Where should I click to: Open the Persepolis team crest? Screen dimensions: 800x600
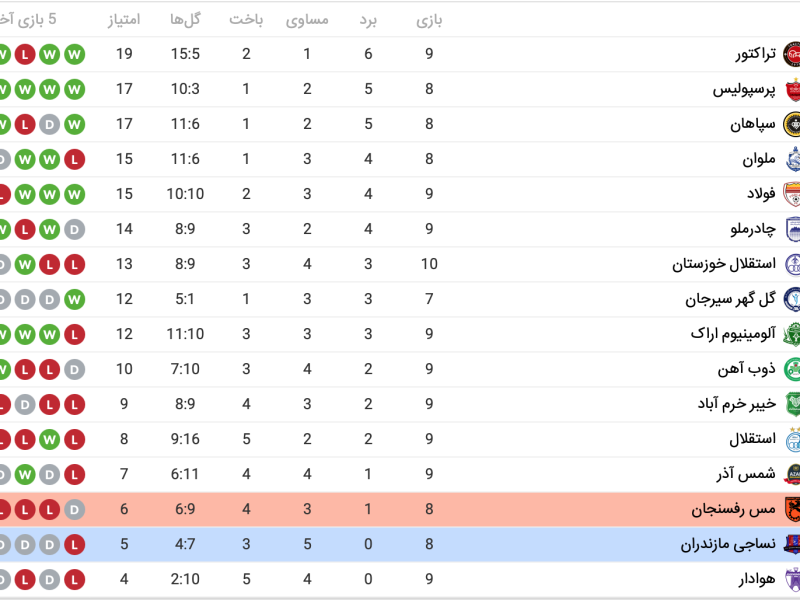point(791,89)
